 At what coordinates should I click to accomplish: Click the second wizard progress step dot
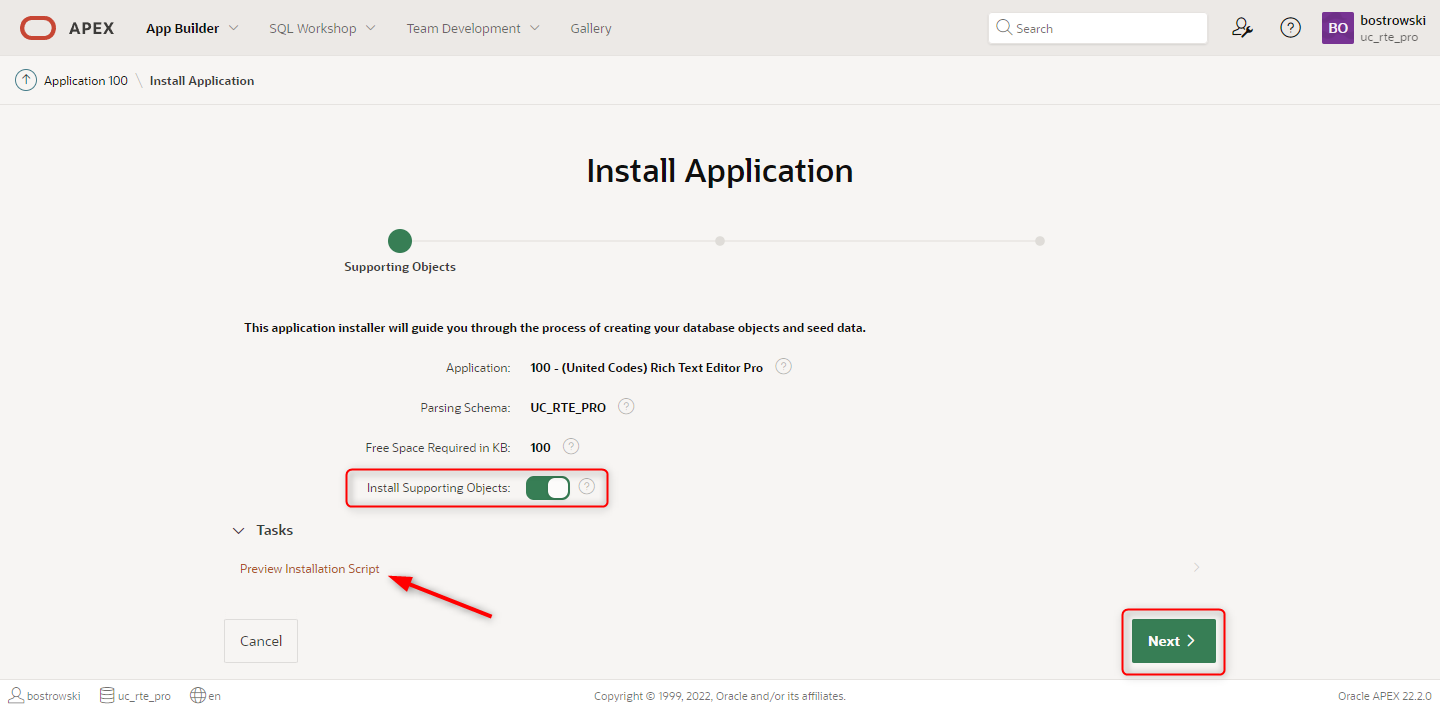point(720,241)
